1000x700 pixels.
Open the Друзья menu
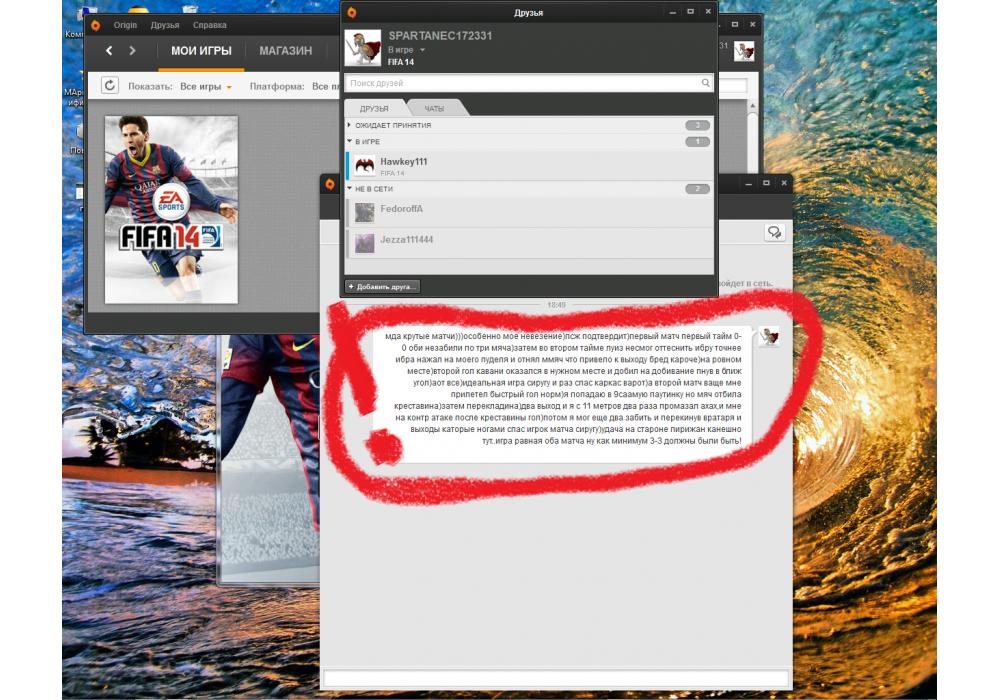tap(165, 26)
